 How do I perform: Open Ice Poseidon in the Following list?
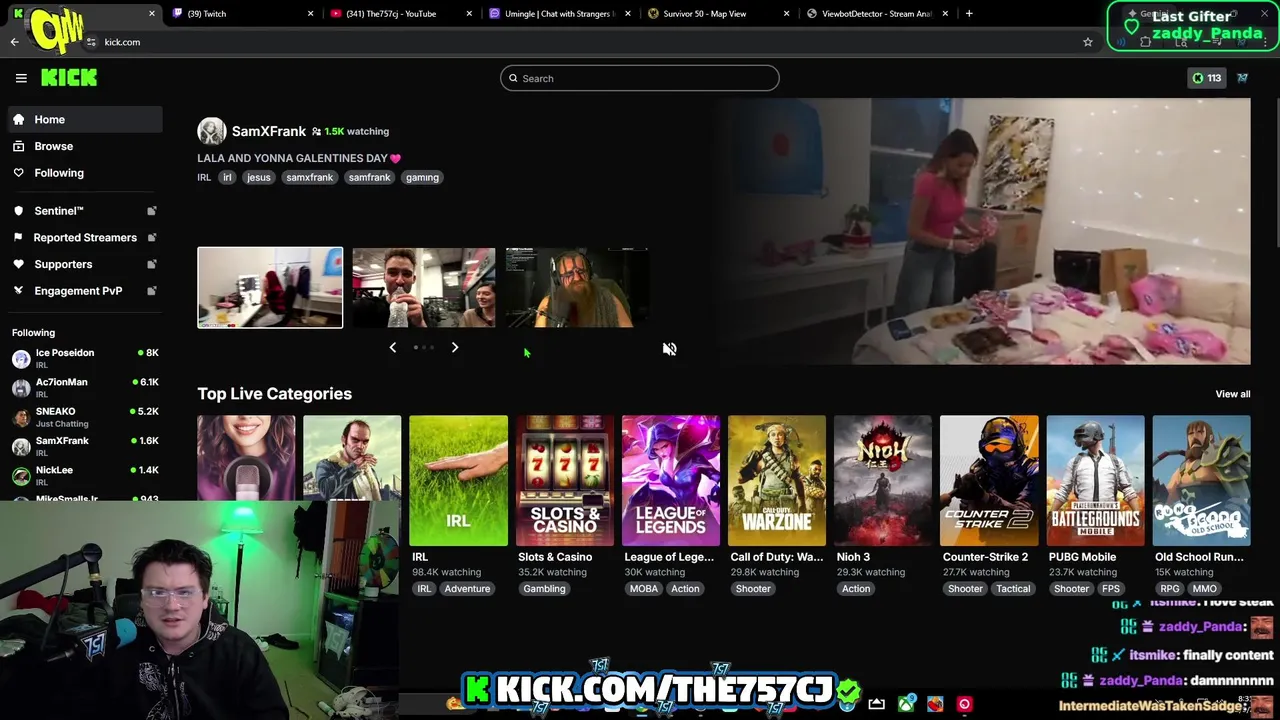click(x=84, y=358)
